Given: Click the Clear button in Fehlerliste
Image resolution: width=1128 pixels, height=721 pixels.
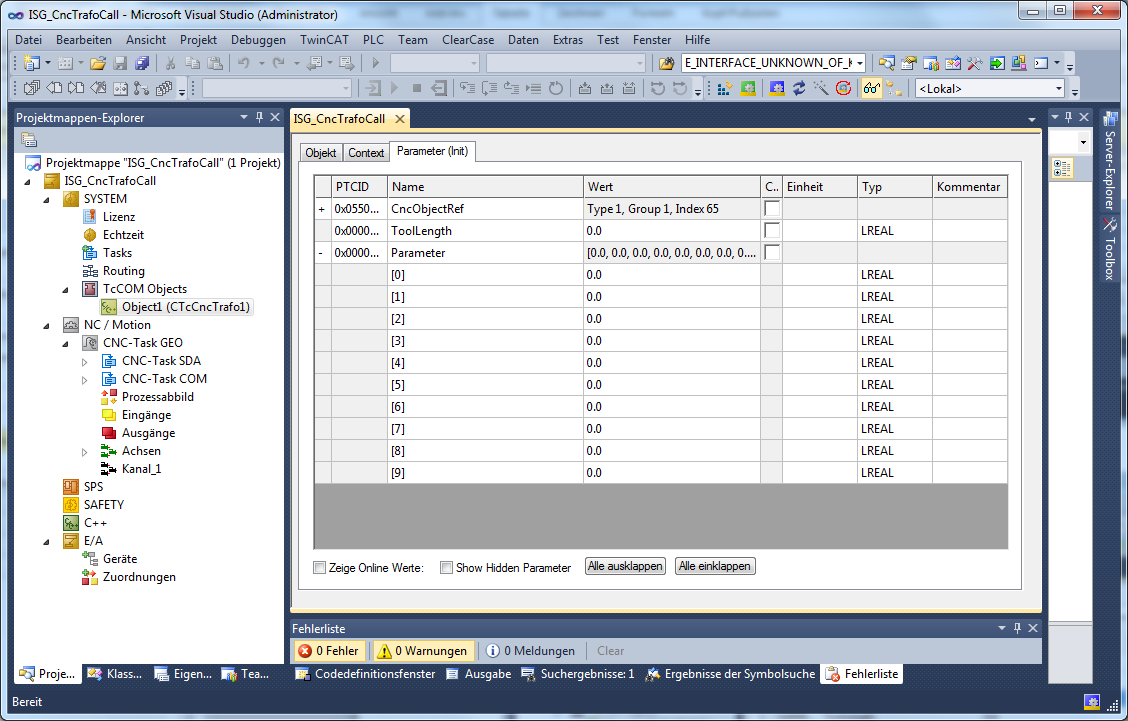Looking at the screenshot, I should click(x=610, y=650).
